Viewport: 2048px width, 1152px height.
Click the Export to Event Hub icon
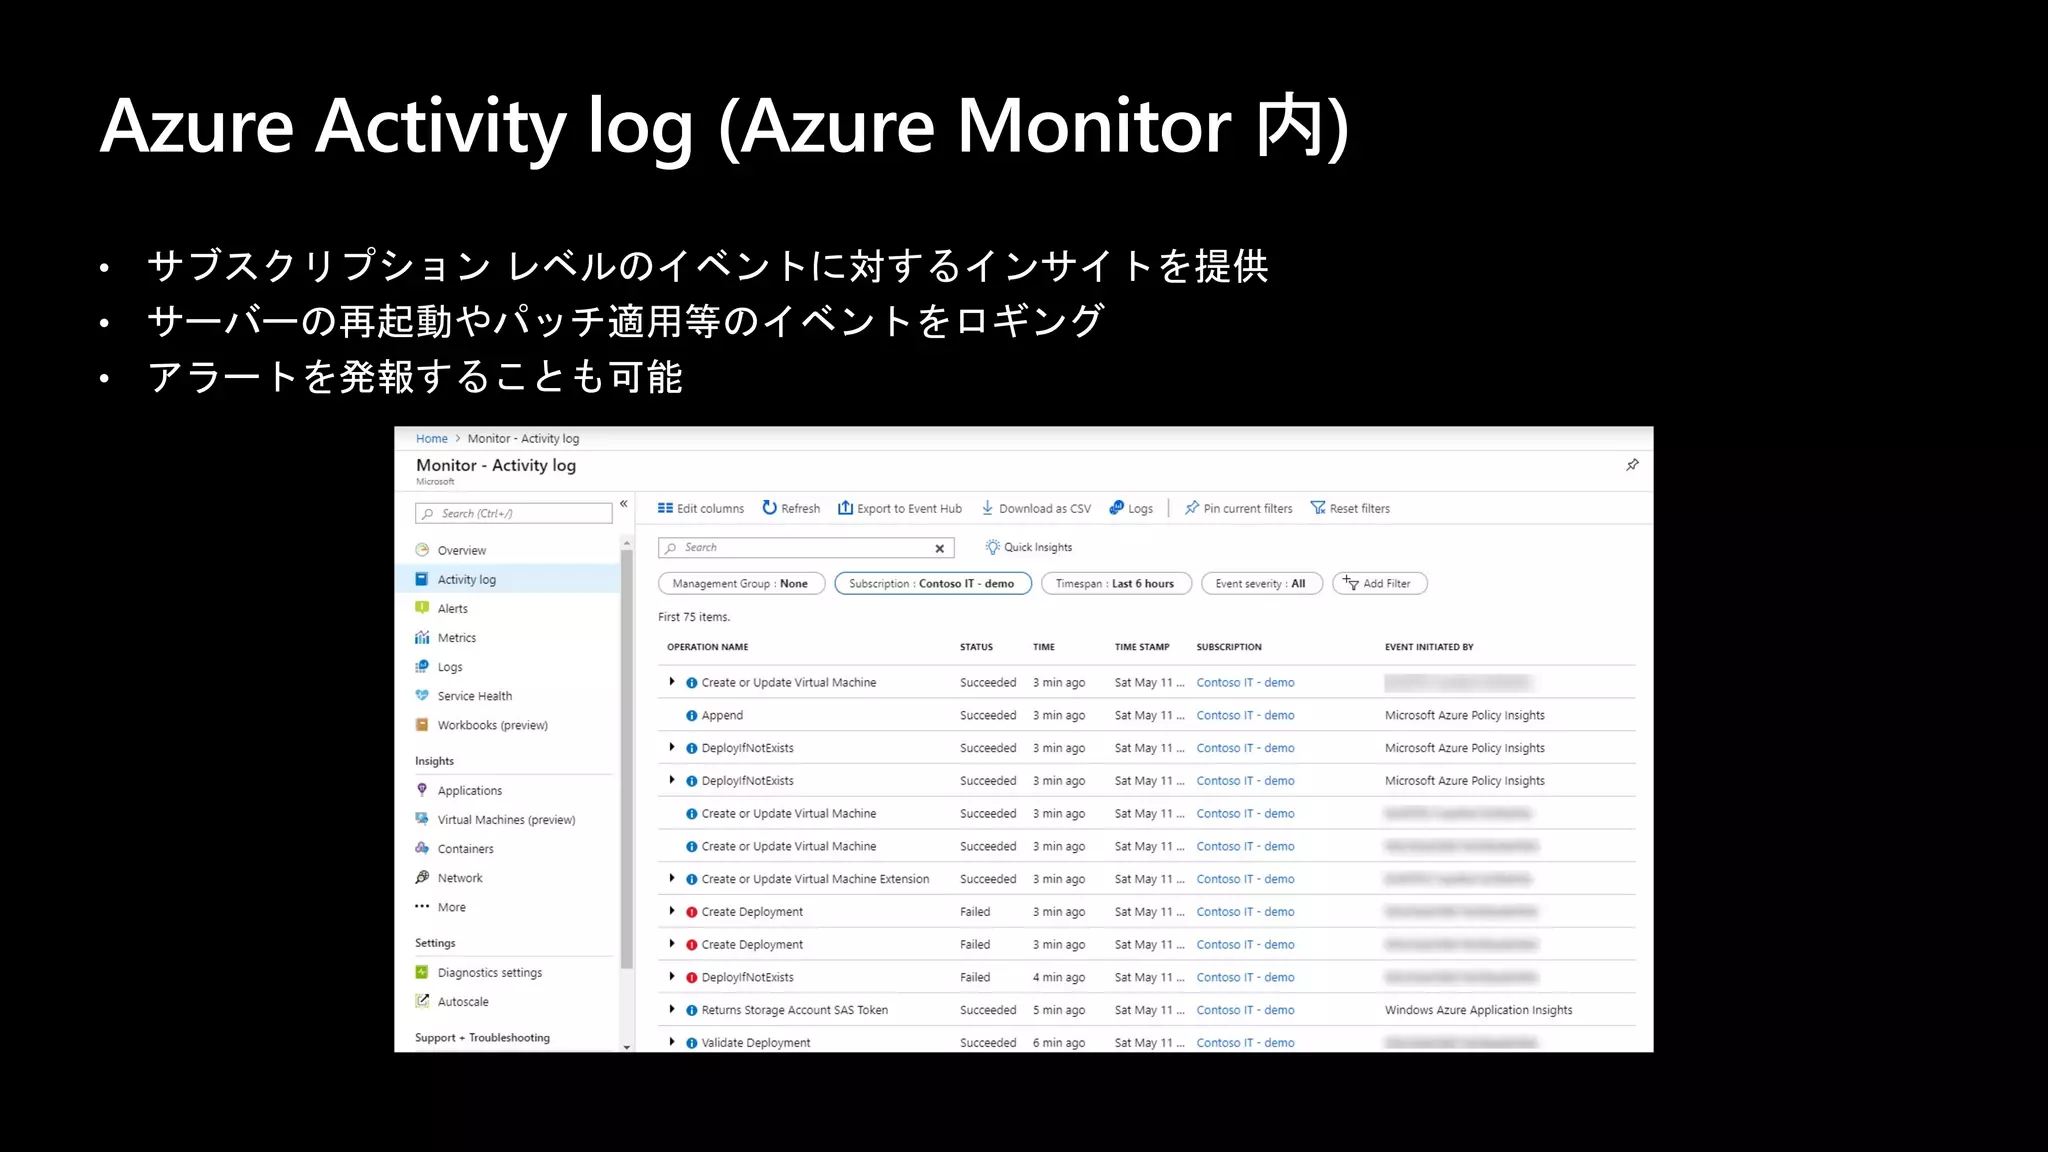click(x=845, y=508)
